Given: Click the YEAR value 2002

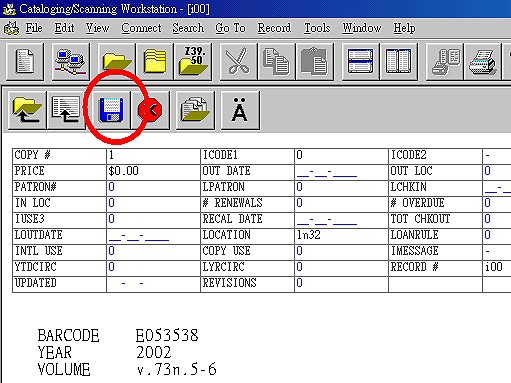Looking at the screenshot, I should pos(153,353).
